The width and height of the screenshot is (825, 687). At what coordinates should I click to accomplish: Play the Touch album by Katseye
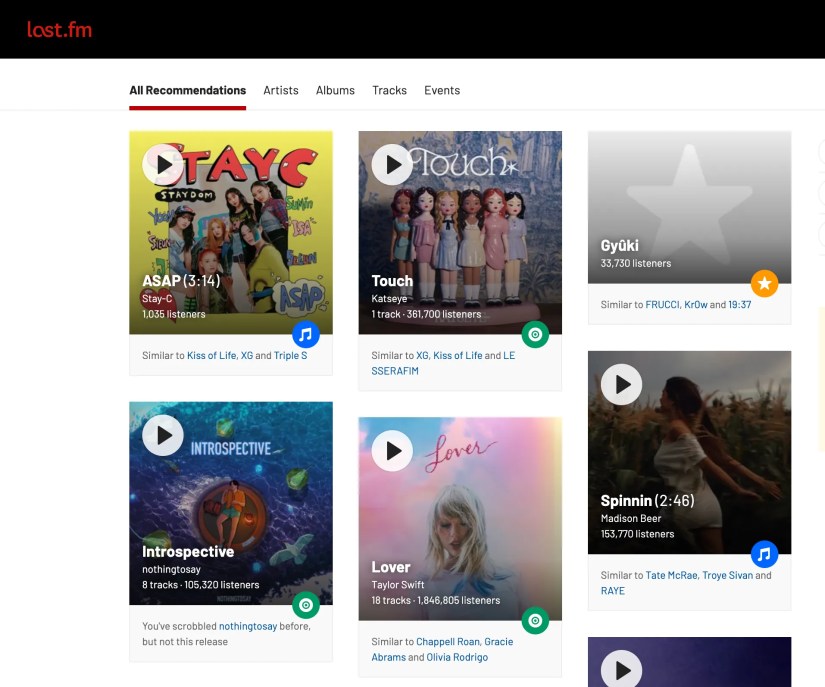pos(392,164)
